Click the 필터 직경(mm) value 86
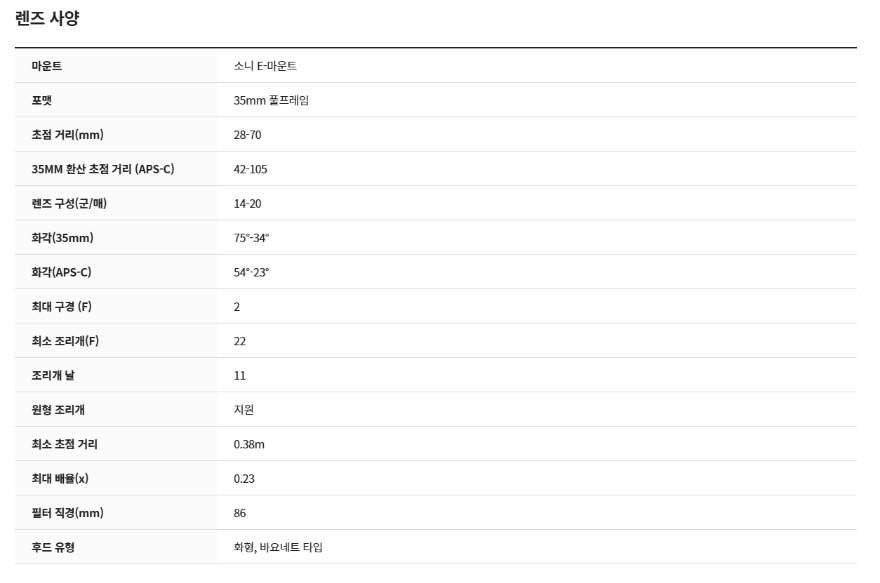The height and width of the screenshot is (583, 880). (x=240, y=513)
